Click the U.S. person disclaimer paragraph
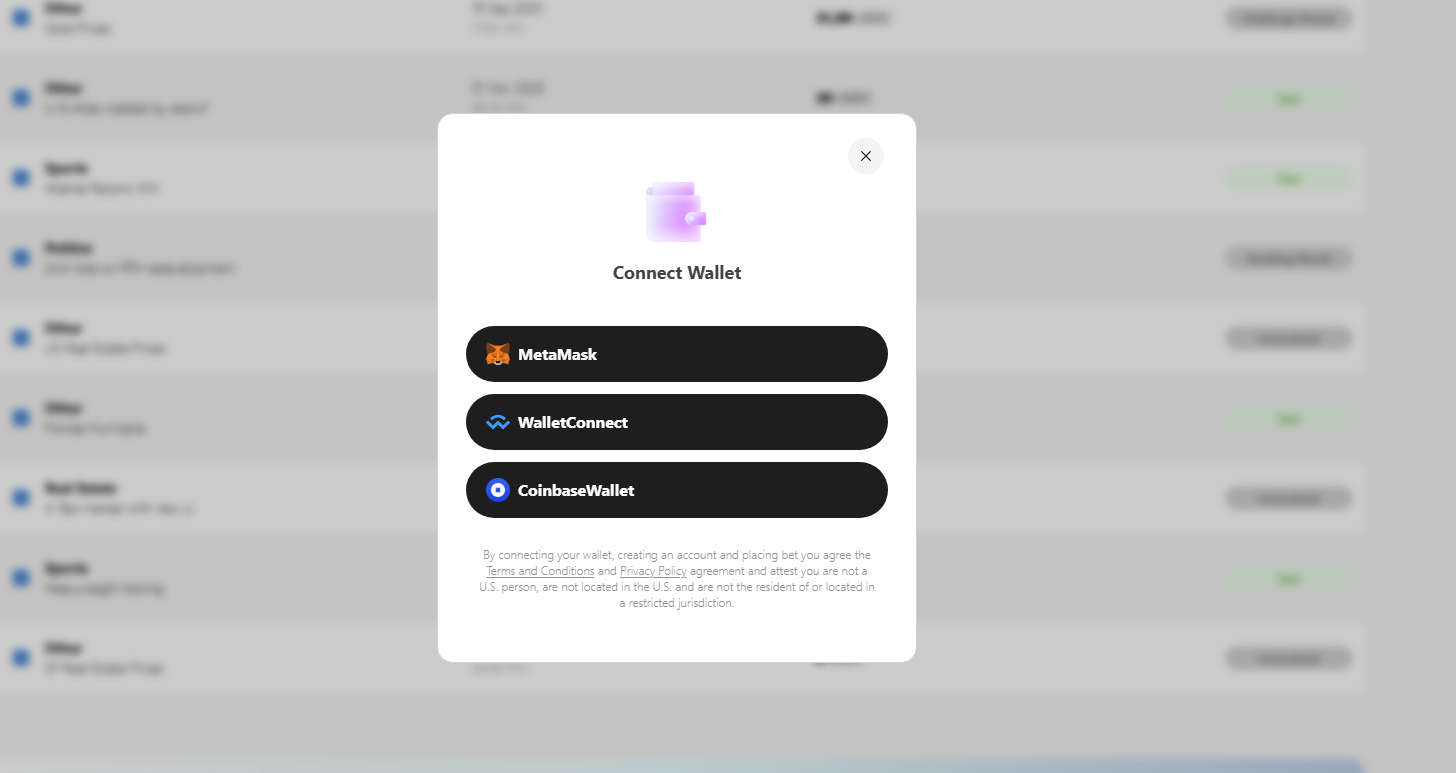 click(677, 579)
